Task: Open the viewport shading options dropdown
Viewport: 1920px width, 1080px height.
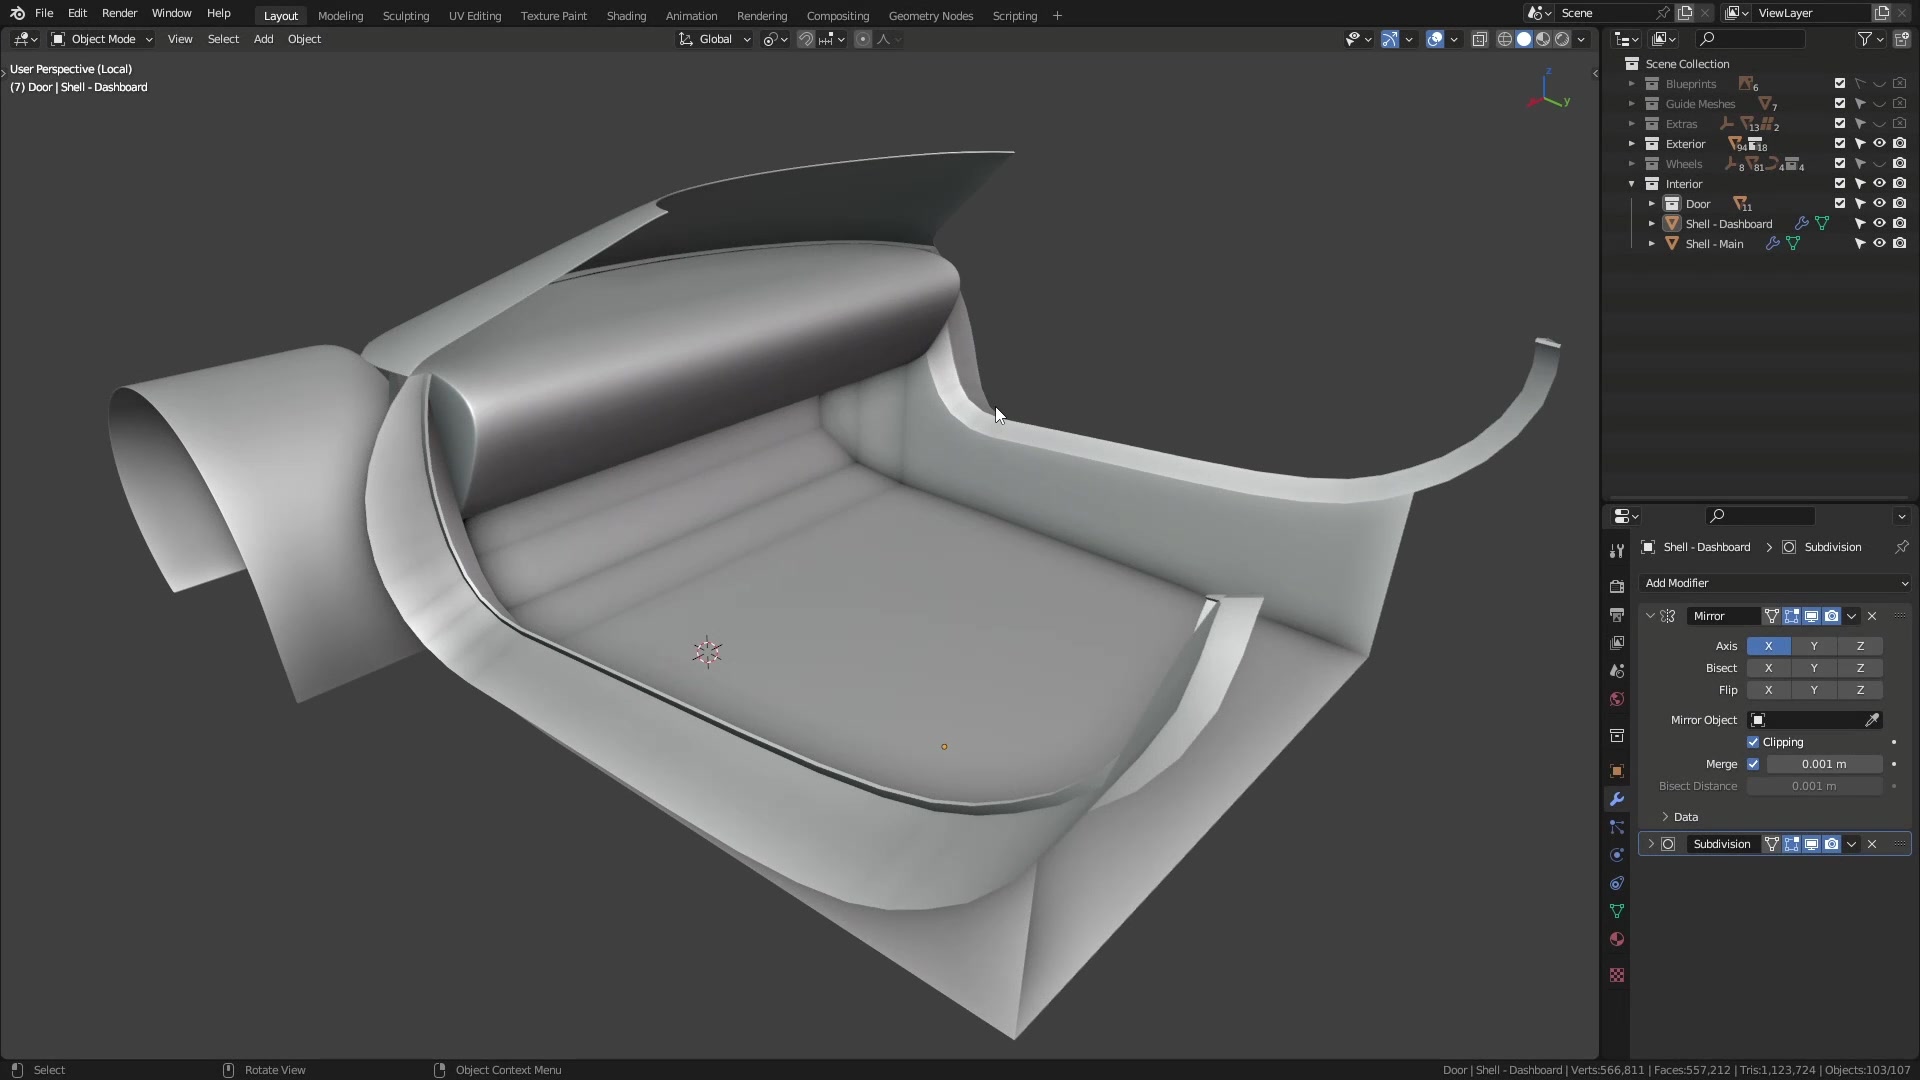Action: (x=1582, y=39)
